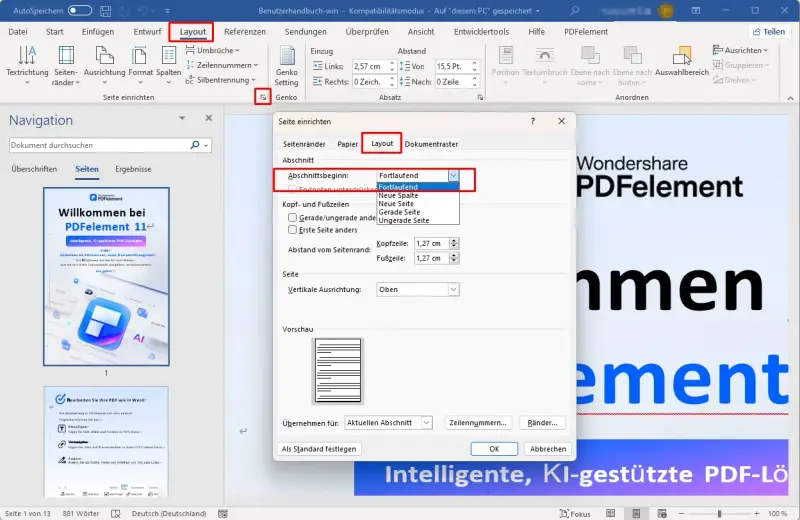Image resolution: width=800 pixels, height=520 pixels.
Task: Switch to the PDFelement ribbon tab
Action: click(586, 32)
